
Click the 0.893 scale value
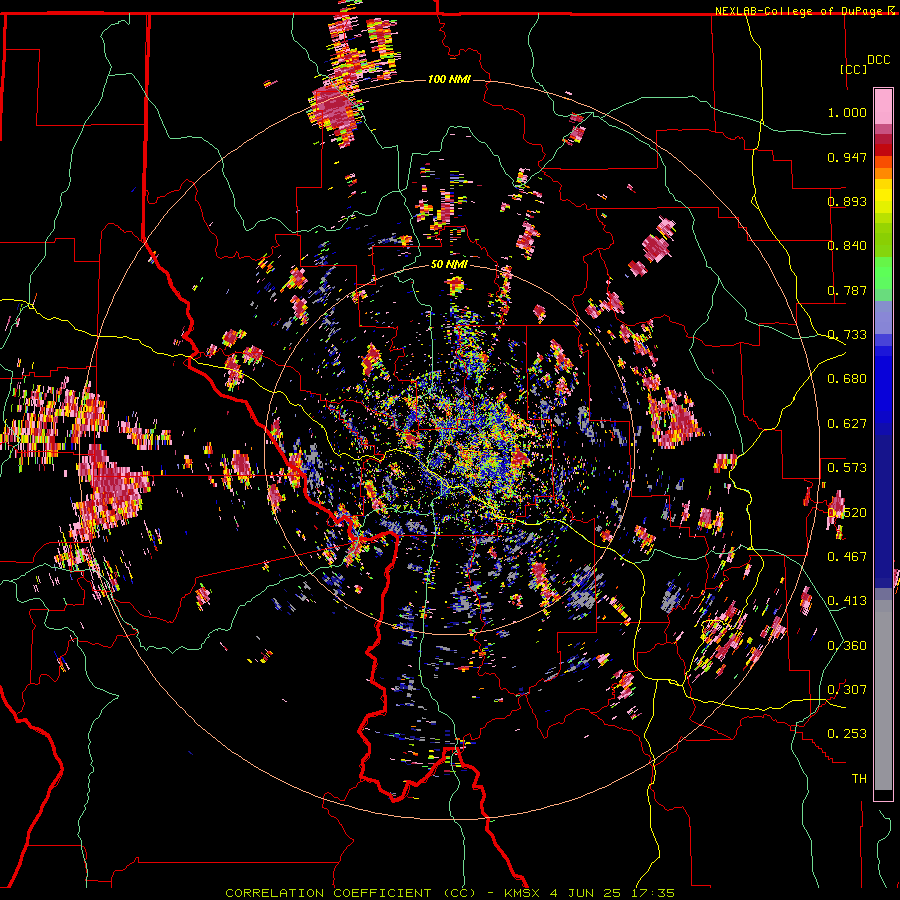[x=847, y=201]
